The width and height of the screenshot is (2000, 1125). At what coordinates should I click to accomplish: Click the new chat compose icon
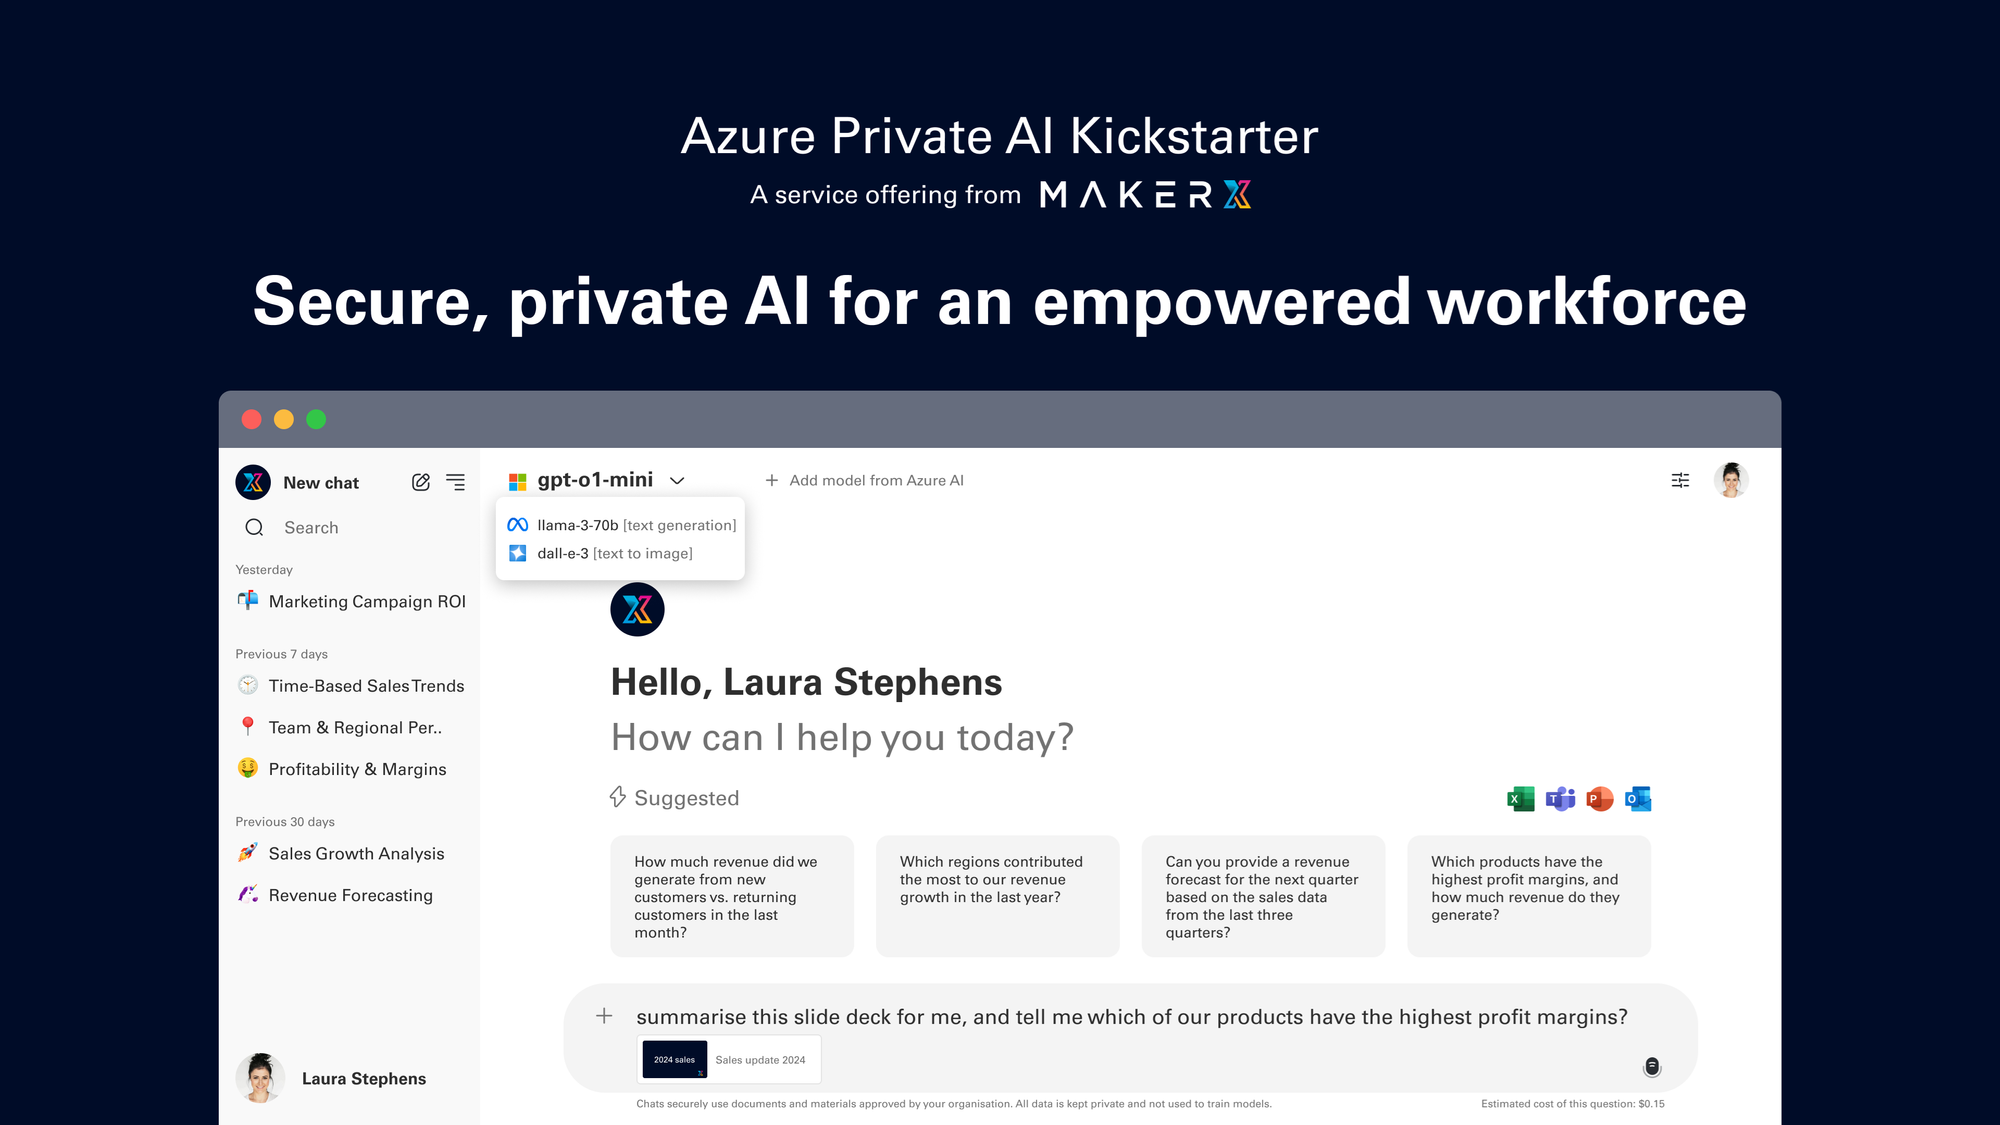(420, 481)
